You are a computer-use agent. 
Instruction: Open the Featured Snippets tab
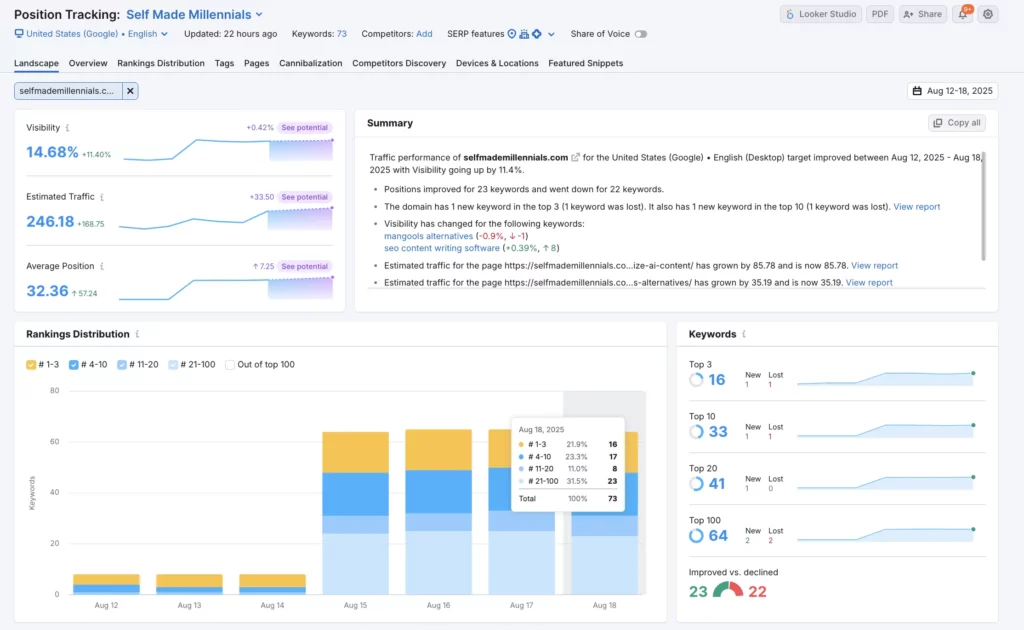[586, 62]
